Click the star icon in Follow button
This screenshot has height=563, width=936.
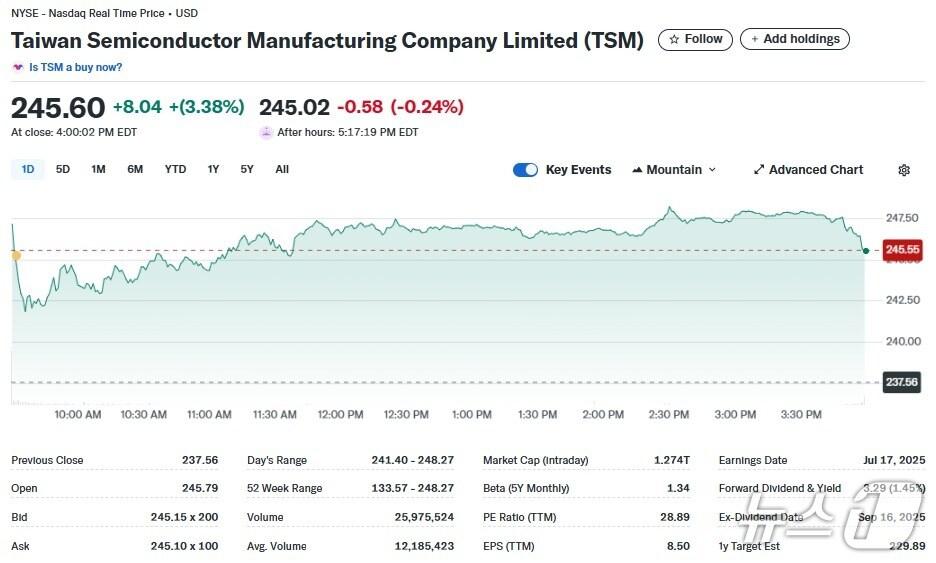pyautogui.click(x=675, y=40)
